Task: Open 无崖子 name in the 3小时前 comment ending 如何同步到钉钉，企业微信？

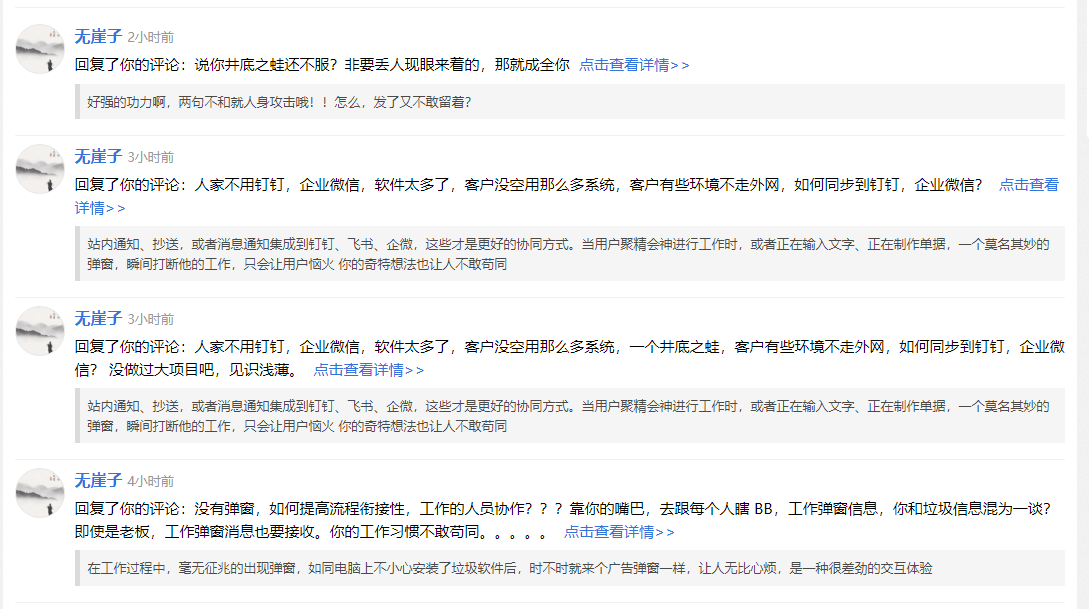Action: point(98,156)
